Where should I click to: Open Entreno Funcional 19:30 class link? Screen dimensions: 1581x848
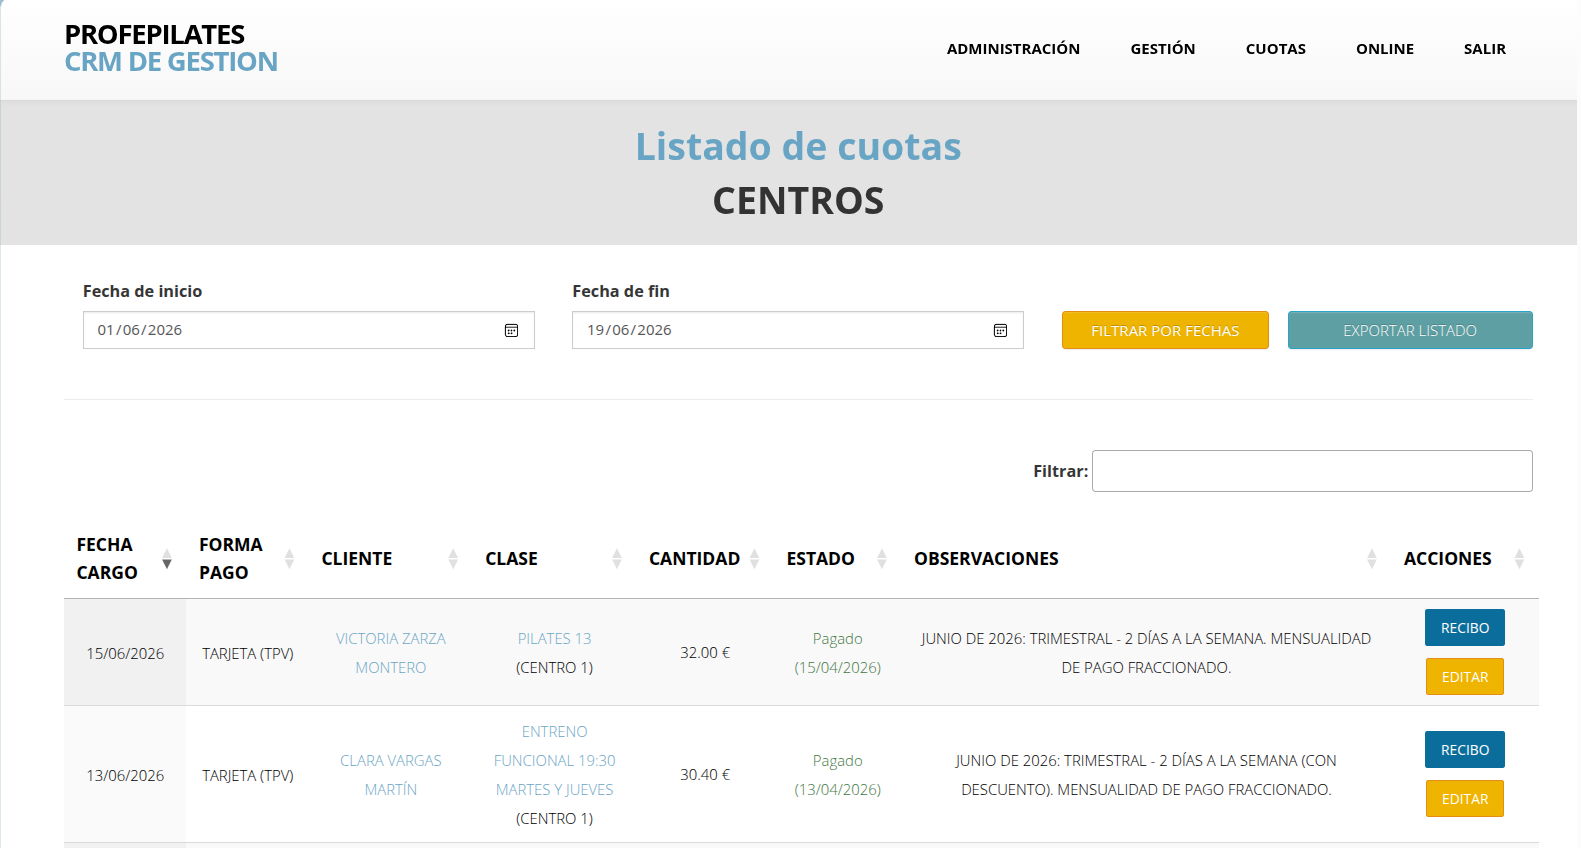tap(555, 761)
